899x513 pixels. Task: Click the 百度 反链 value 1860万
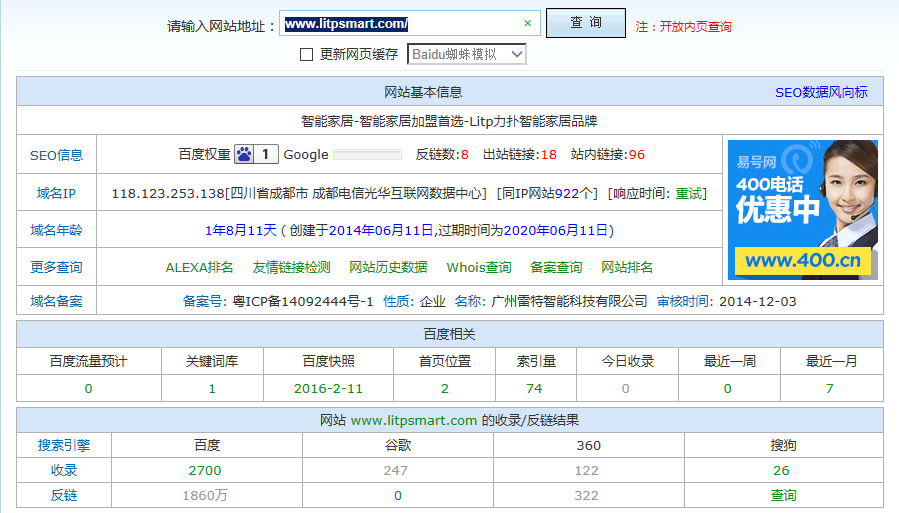tap(205, 496)
